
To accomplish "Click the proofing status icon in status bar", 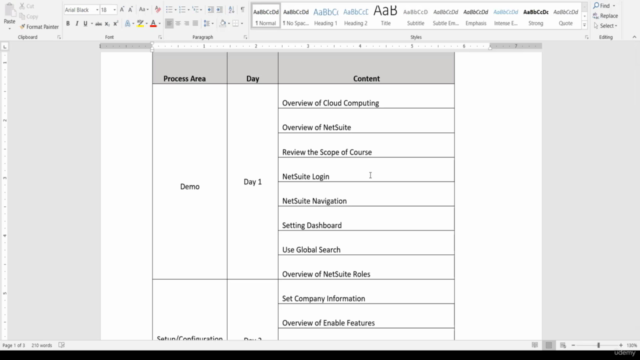I will pyautogui.click(x=61, y=345).
